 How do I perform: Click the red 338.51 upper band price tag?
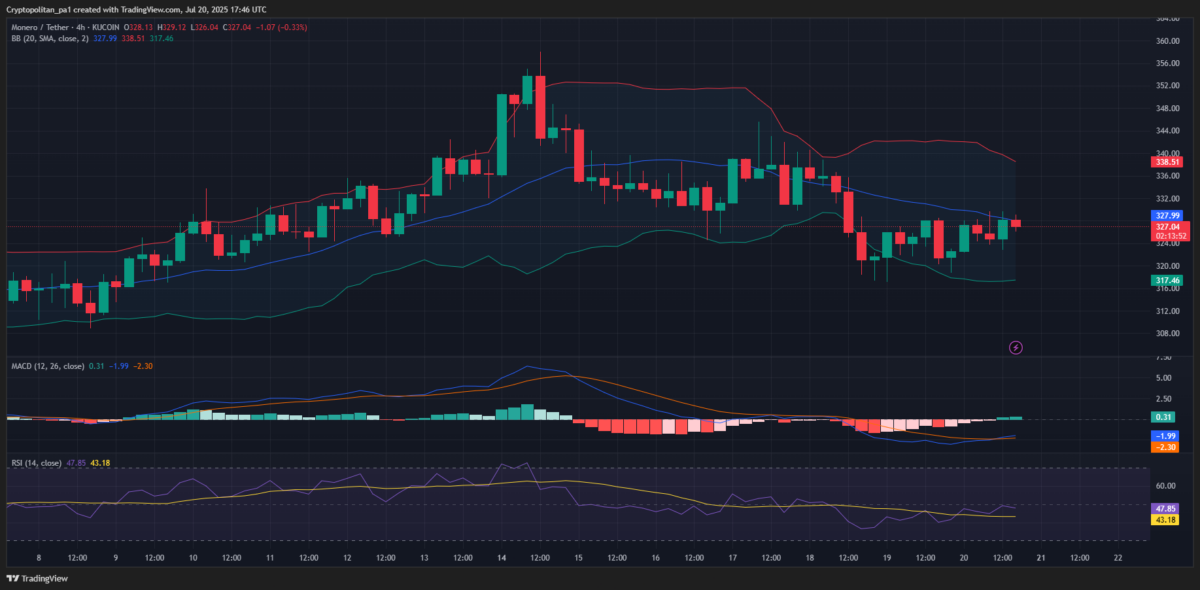1167,161
